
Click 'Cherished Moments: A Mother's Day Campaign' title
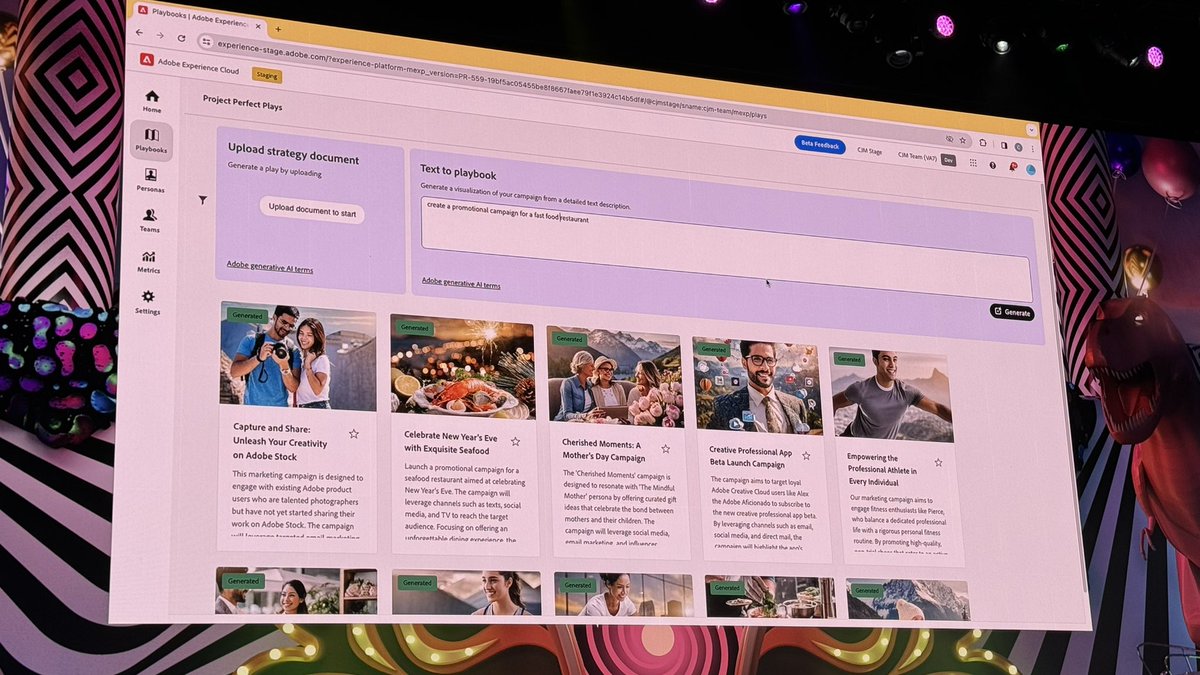[x=603, y=450]
